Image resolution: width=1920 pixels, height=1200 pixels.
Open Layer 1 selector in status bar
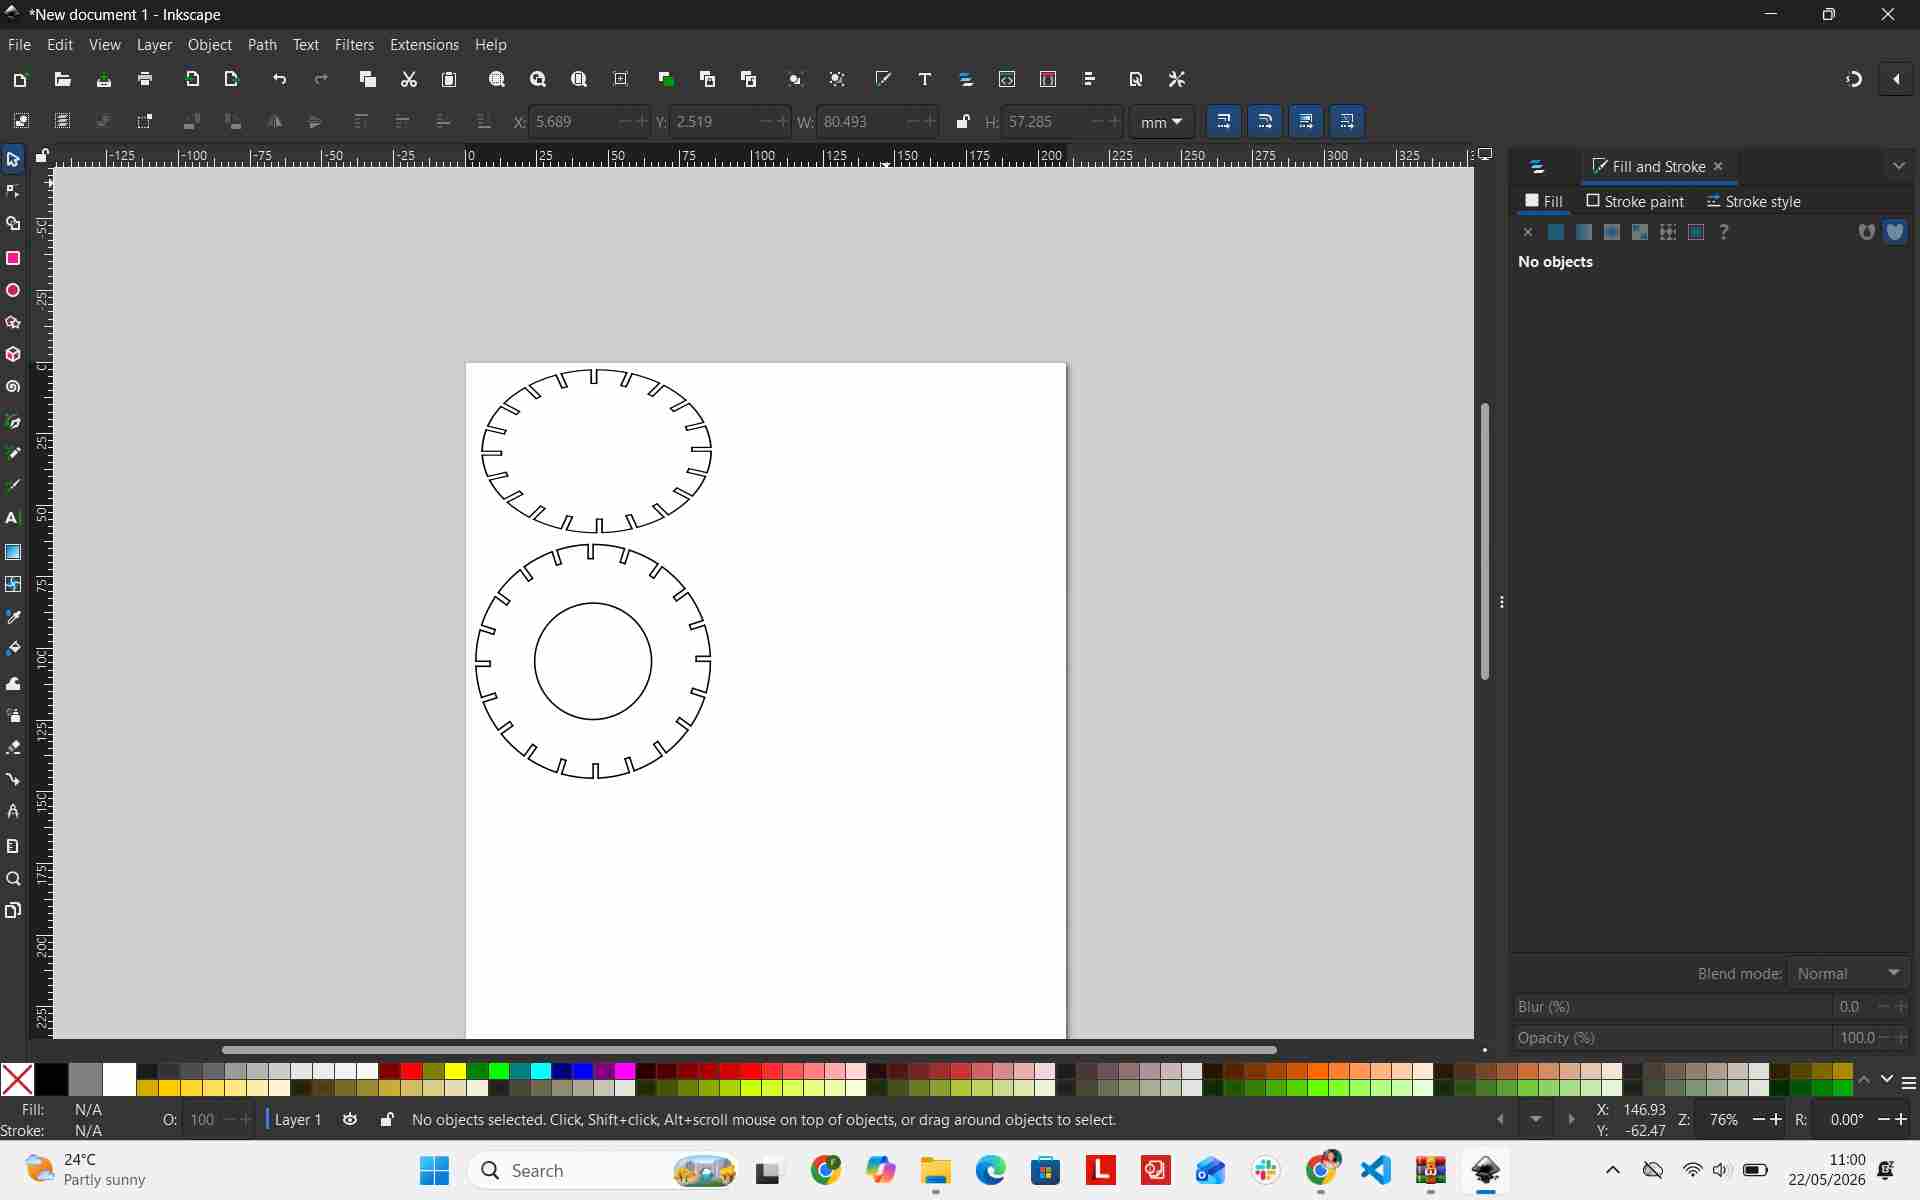298,1119
